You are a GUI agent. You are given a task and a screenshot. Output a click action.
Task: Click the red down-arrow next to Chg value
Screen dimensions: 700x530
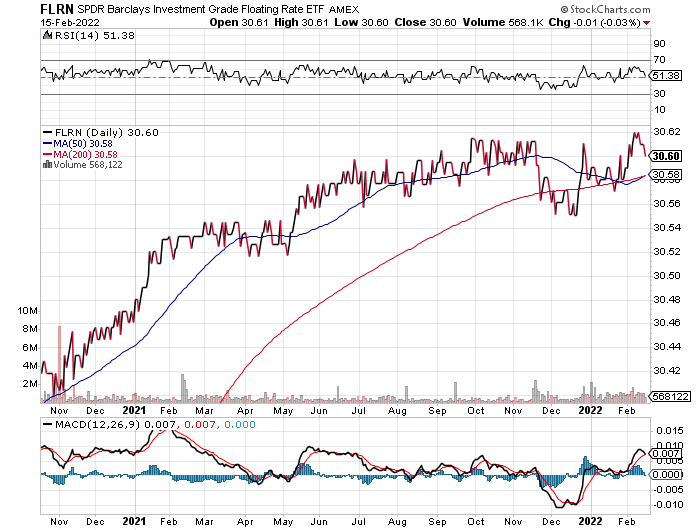(x=647, y=23)
